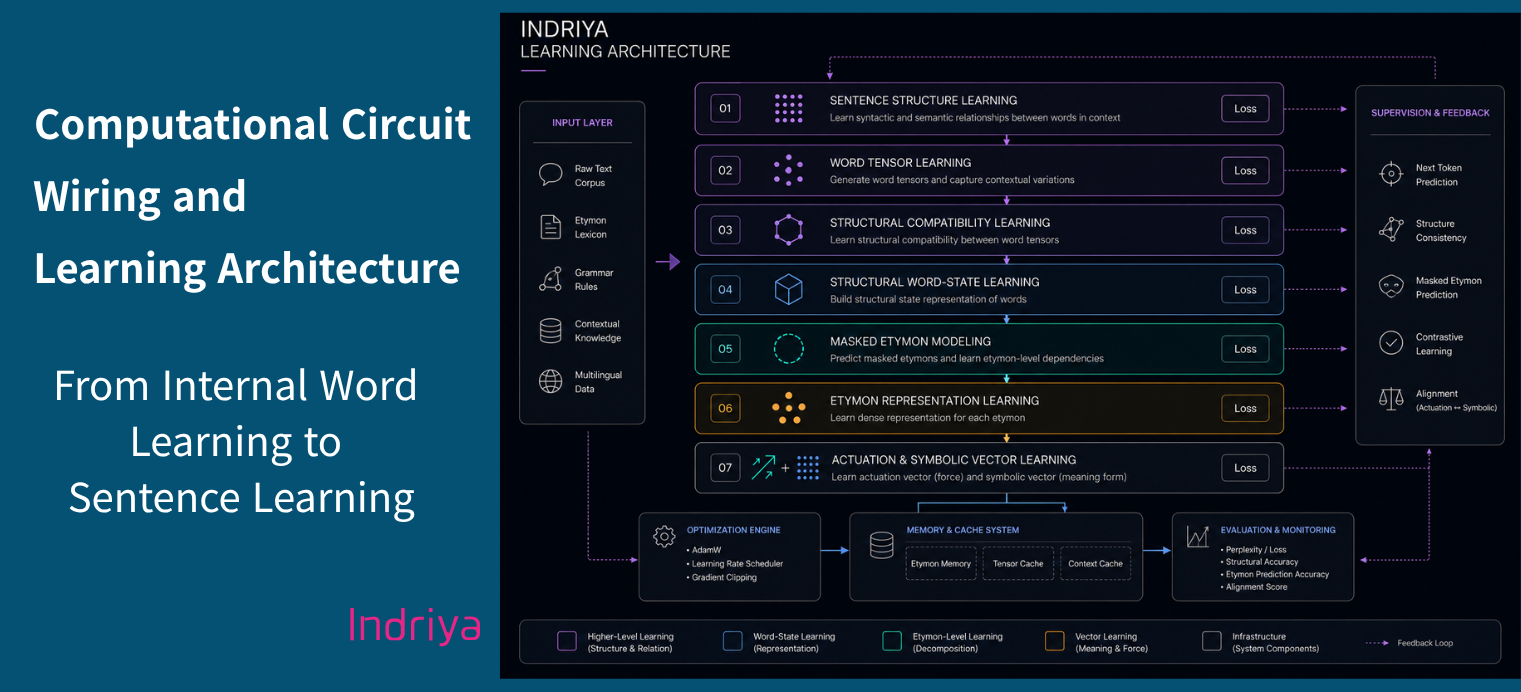Screen dimensions: 1521x692
Task: Select the 02 step number box
Action: click(725, 170)
